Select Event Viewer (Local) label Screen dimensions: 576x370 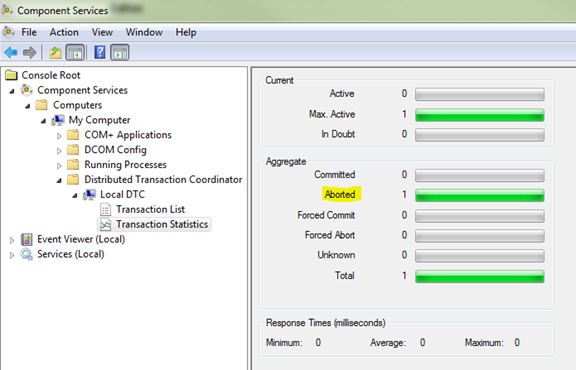[x=81, y=239]
